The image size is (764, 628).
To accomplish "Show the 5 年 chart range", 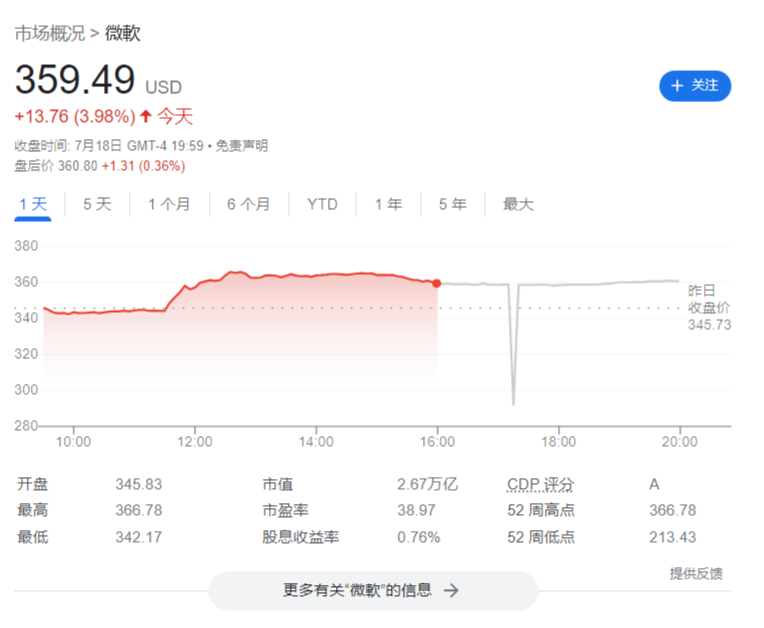I will tap(452, 204).
